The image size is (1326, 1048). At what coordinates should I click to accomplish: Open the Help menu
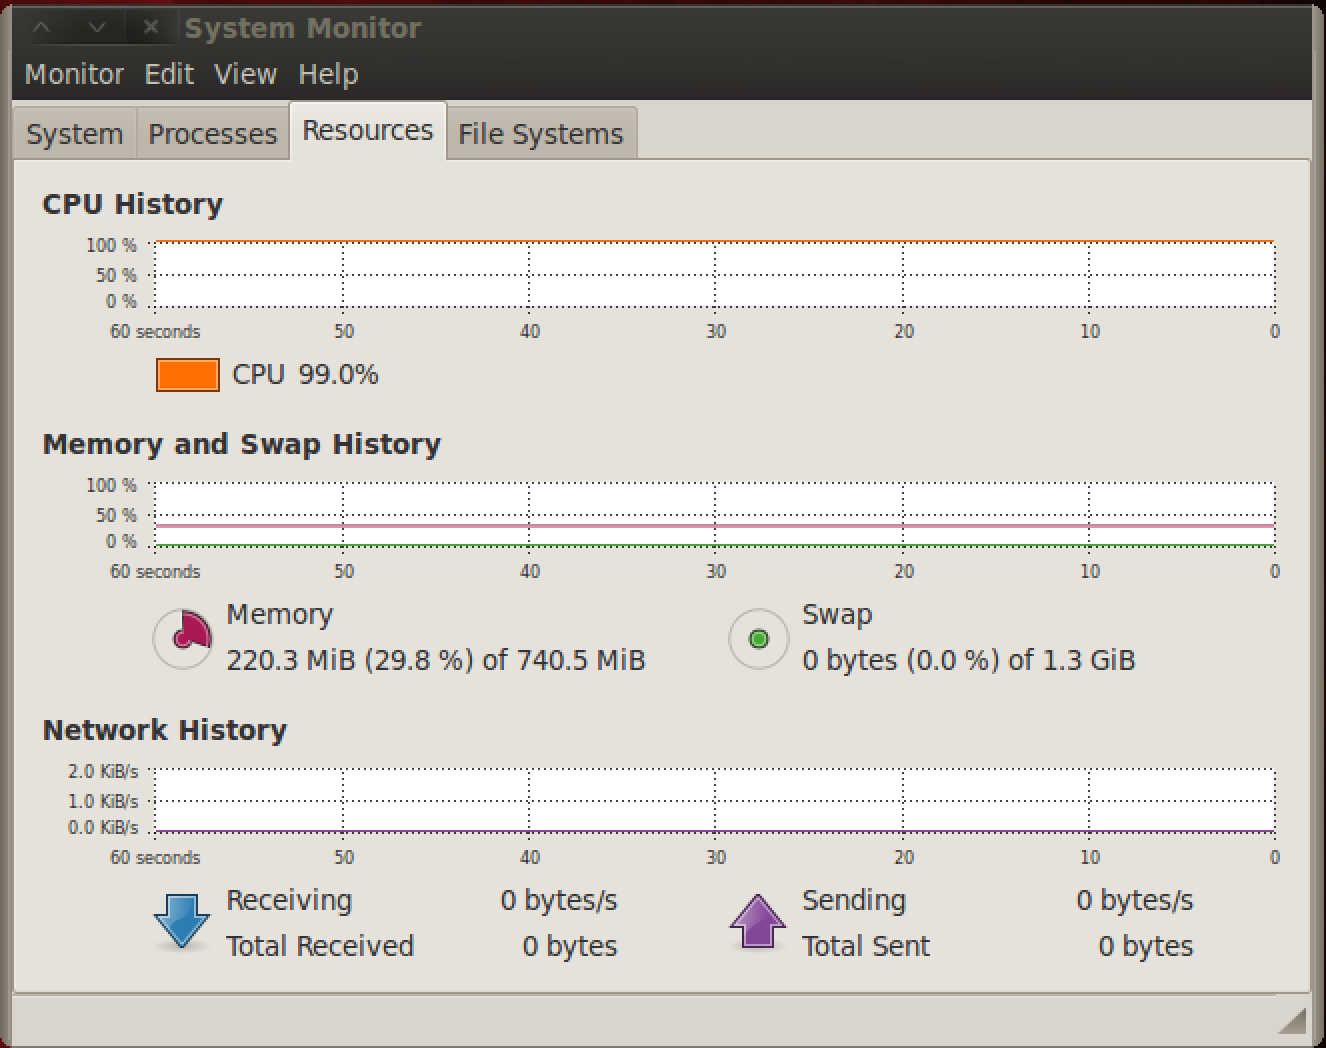[328, 74]
